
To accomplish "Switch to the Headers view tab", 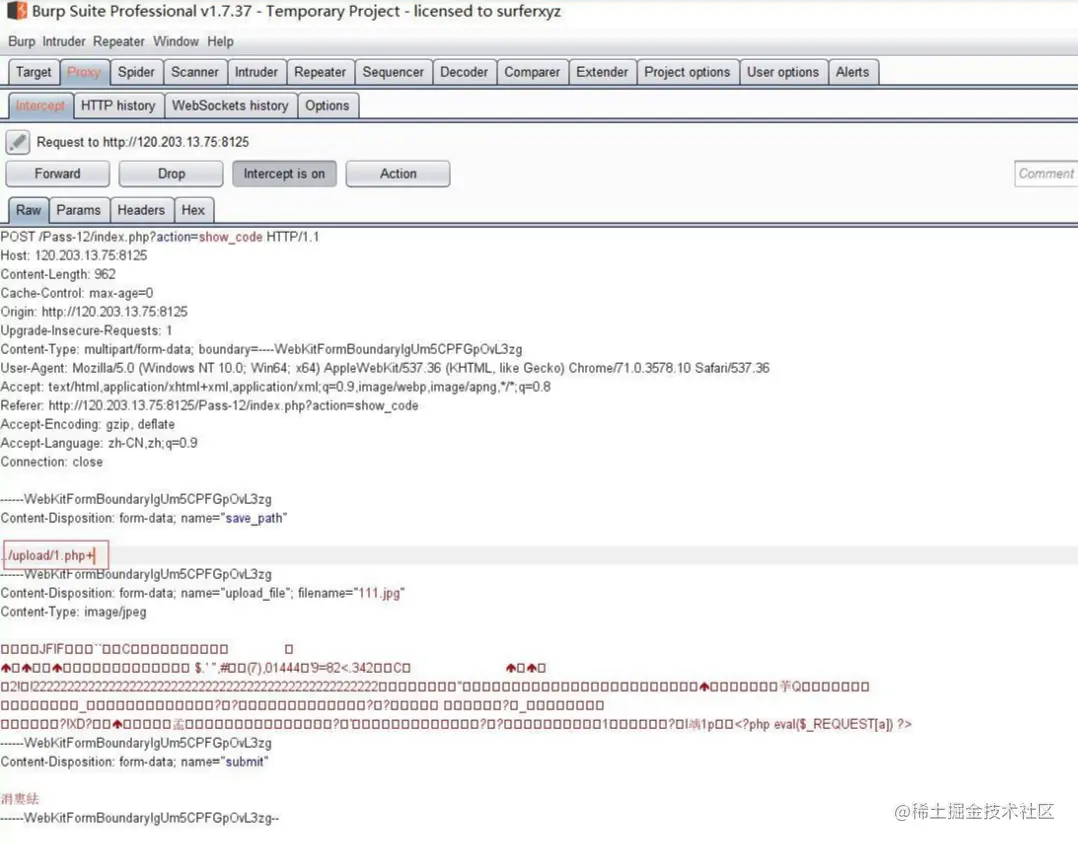I will 141,210.
